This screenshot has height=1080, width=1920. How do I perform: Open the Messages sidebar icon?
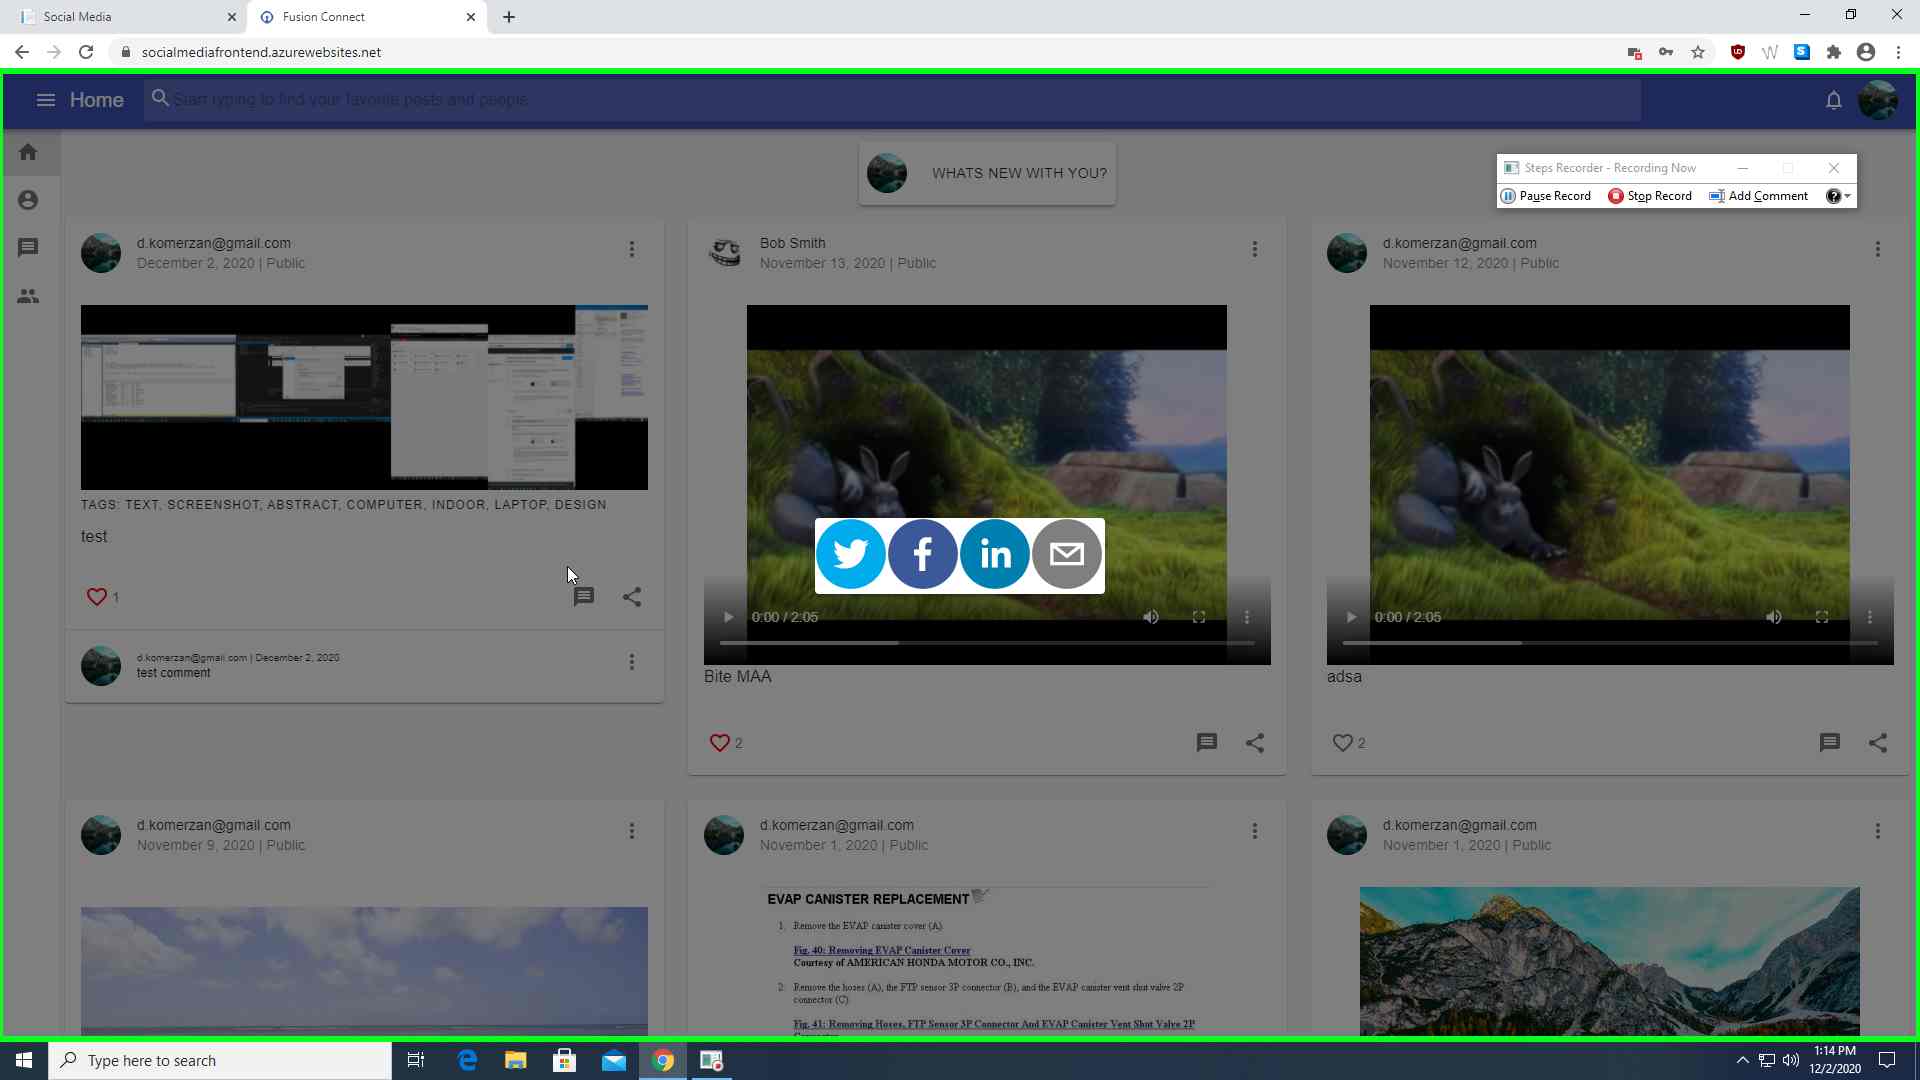coord(28,247)
